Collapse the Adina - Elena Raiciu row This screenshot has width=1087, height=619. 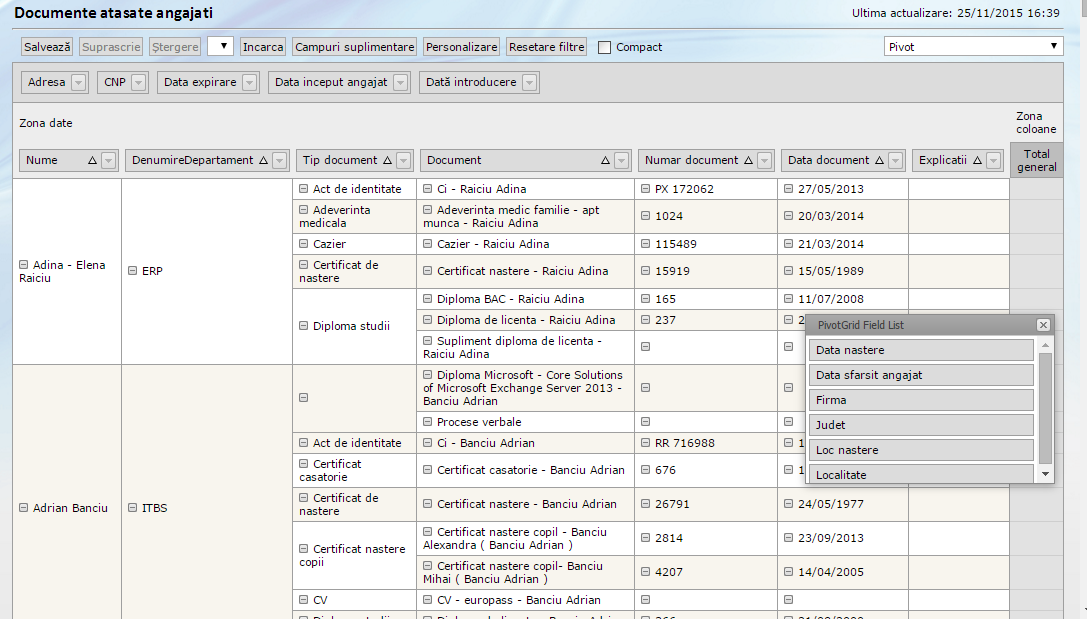pyautogui.click(x=24, y=265)
